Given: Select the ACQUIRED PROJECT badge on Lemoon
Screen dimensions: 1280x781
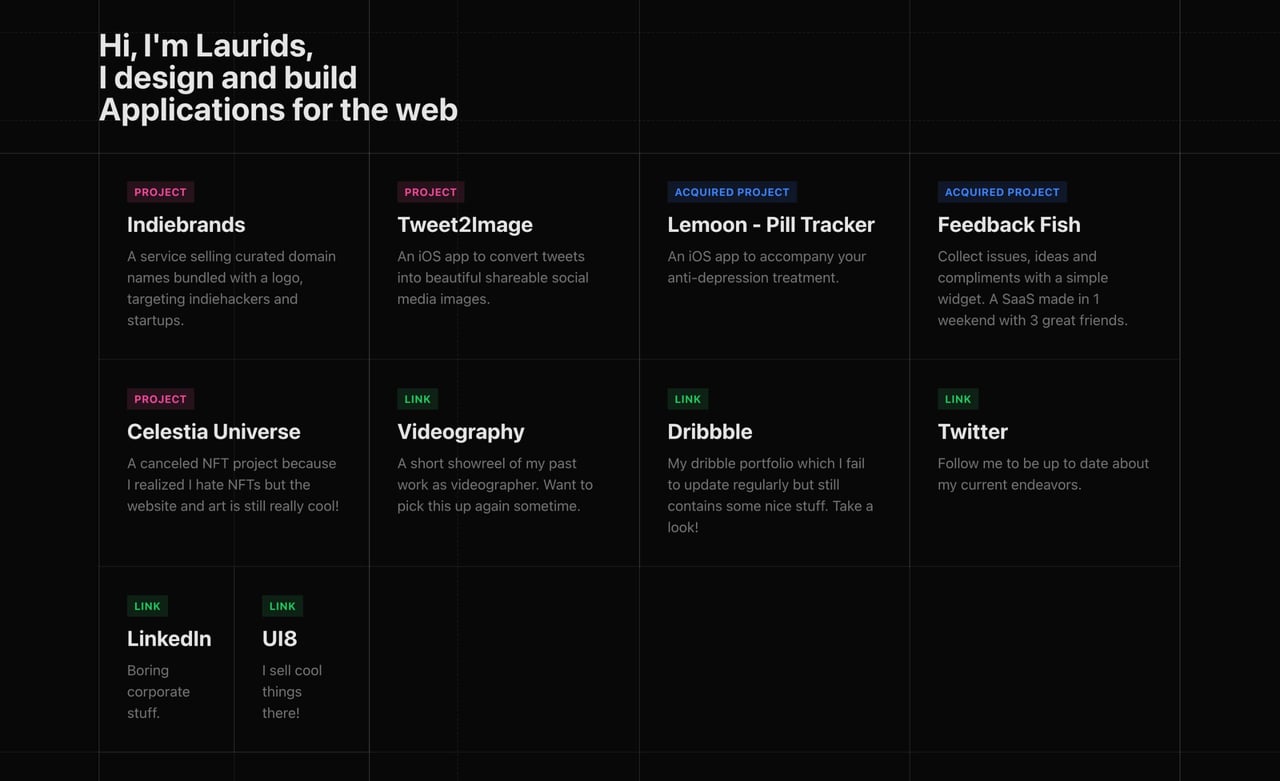Looking at the screenshot, I should tap(732, 191).
